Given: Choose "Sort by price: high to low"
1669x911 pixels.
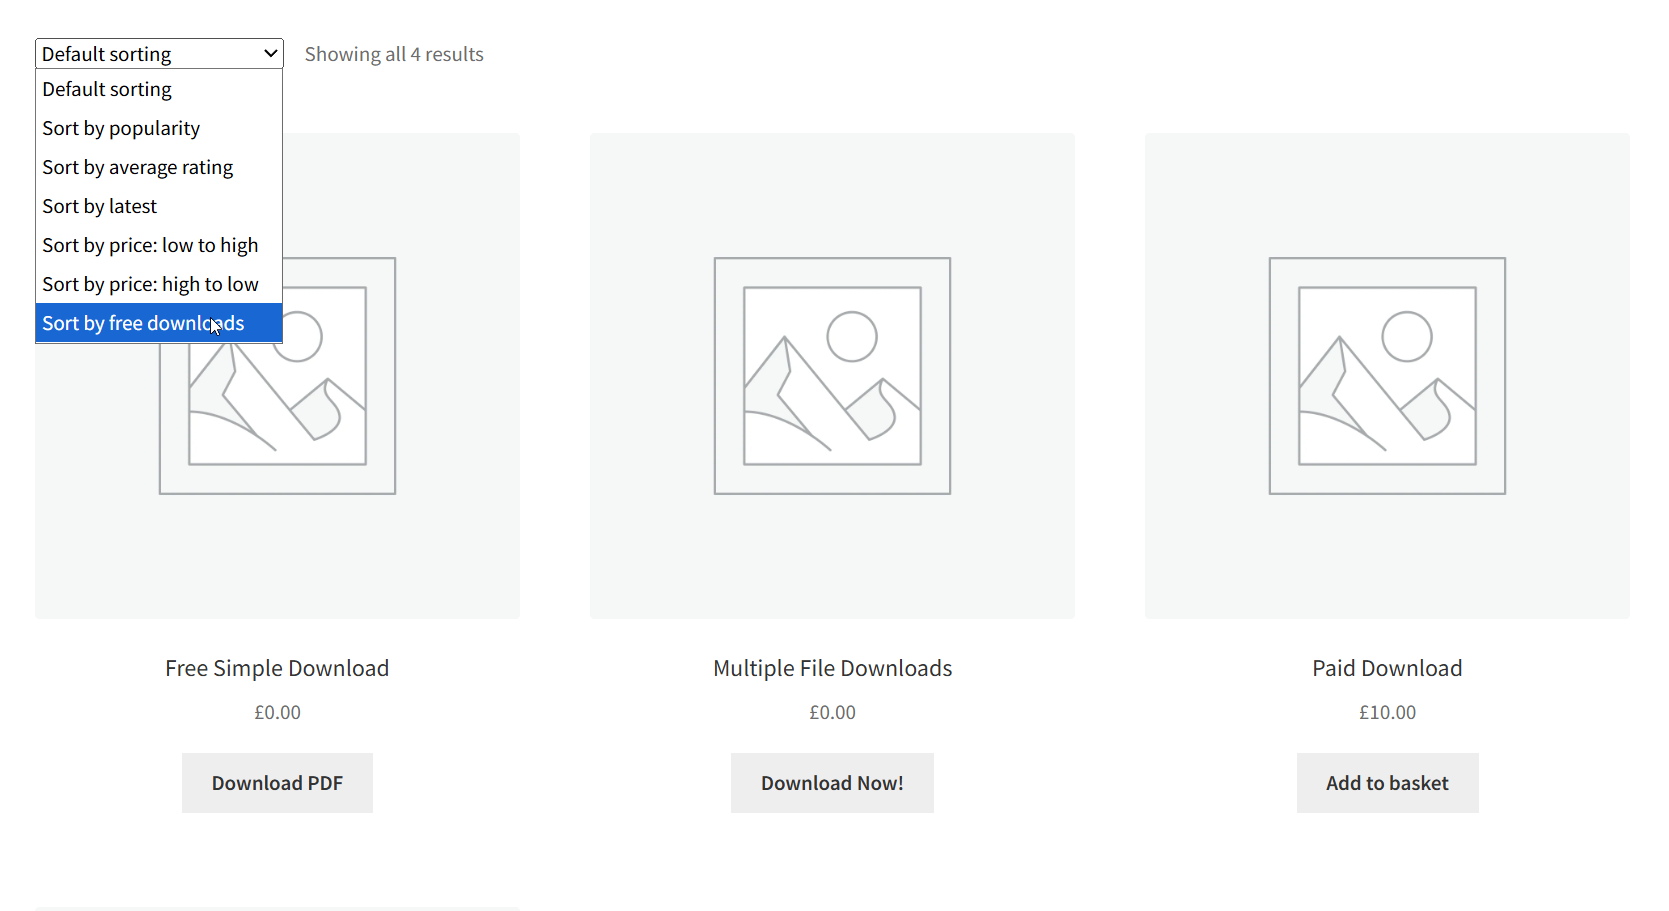Looking at the screenshot, I should [x=150, y=284].
